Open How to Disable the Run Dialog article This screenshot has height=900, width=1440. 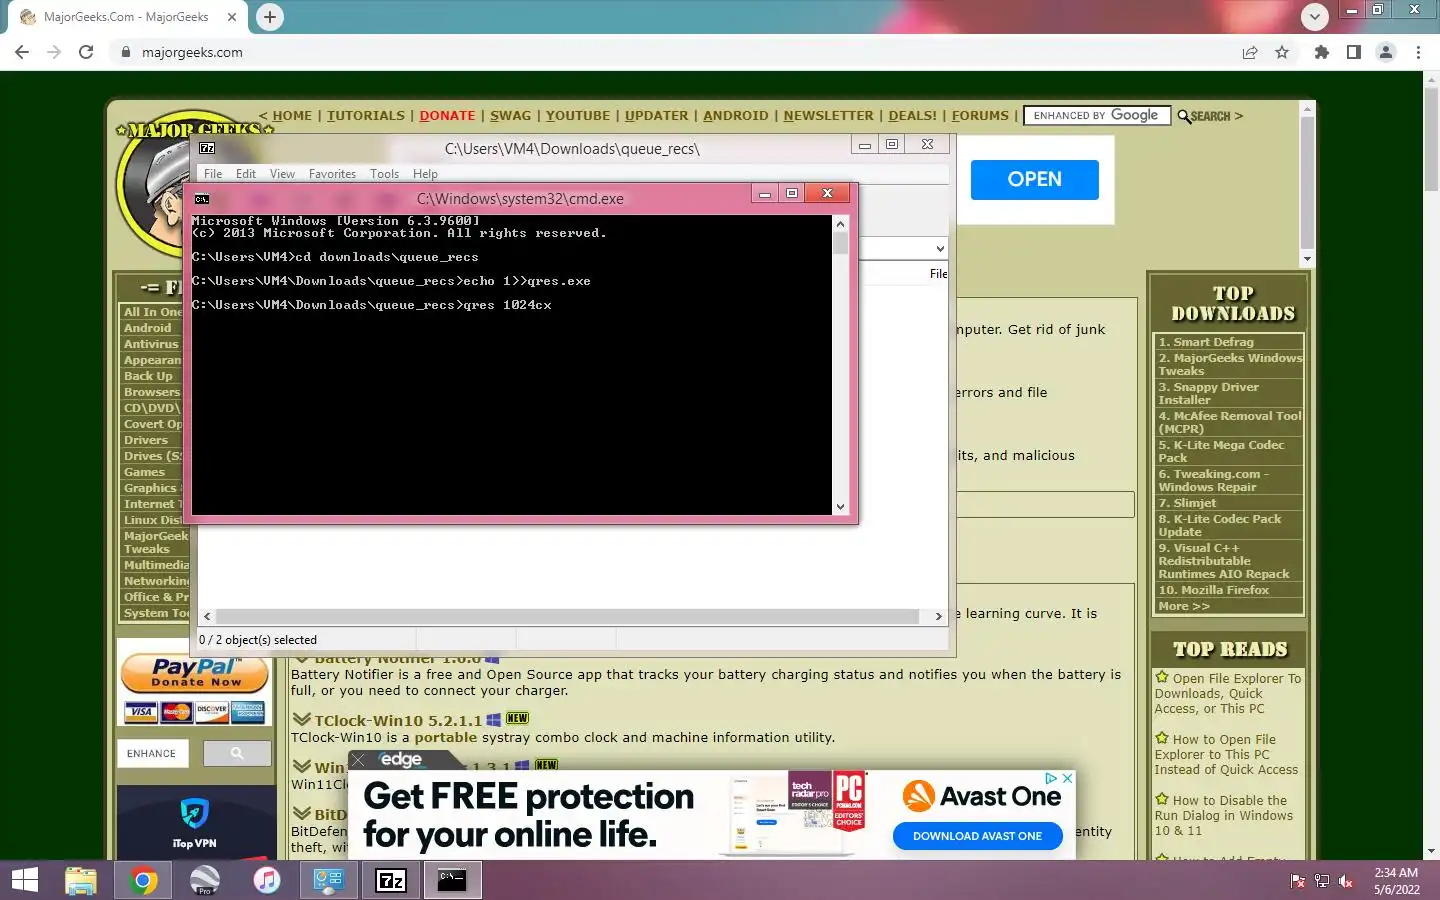coord(1224,815)
